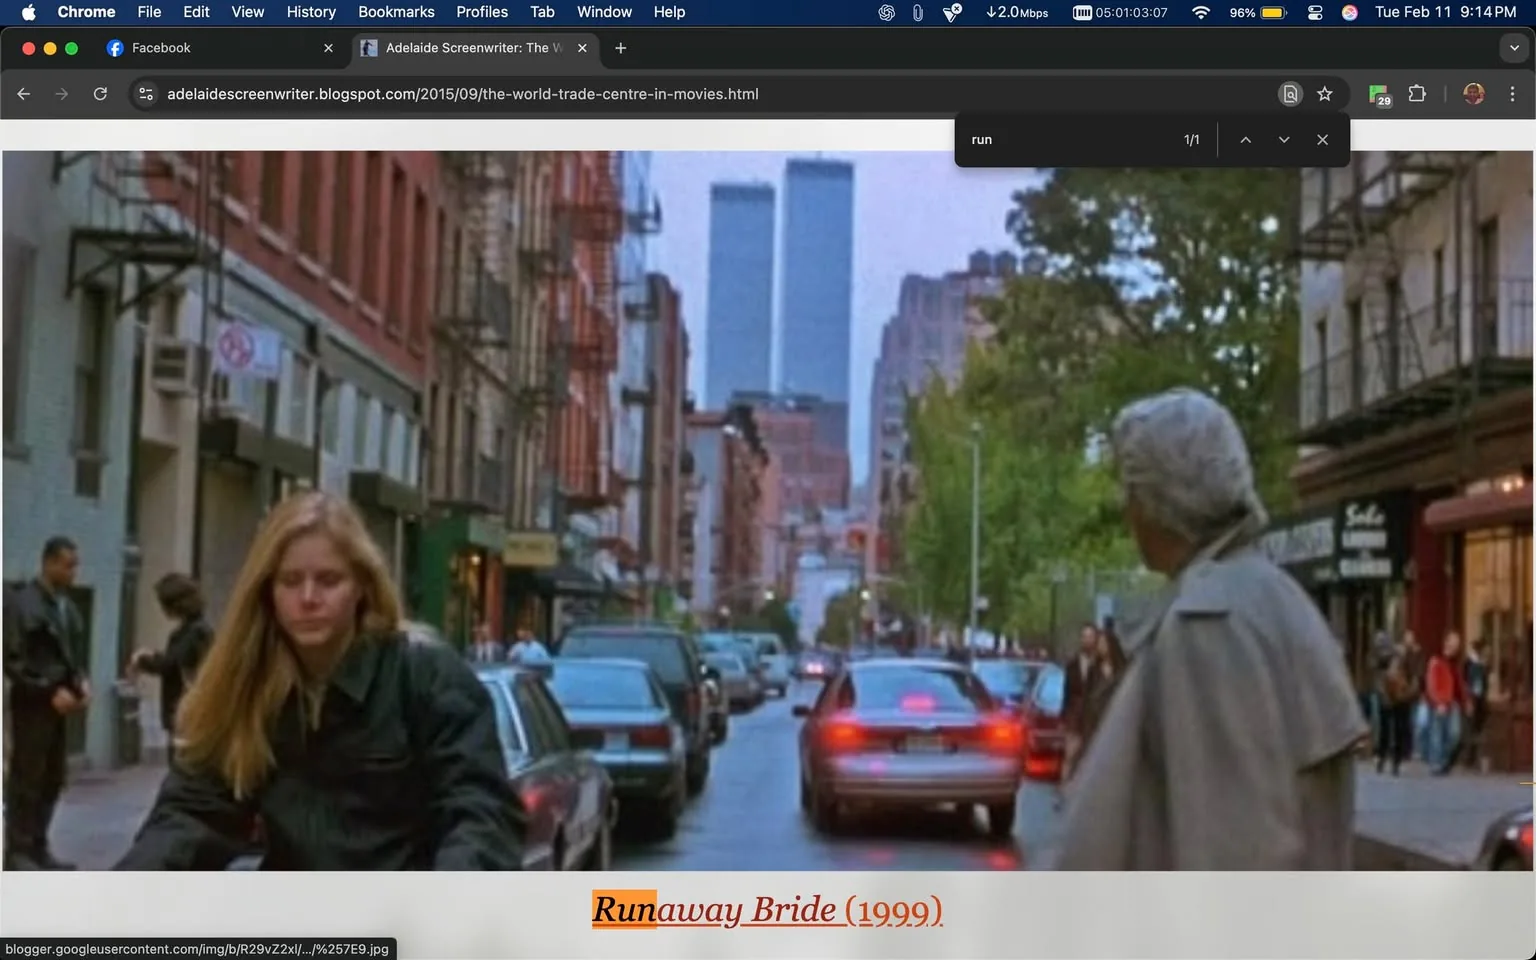The width and height of the screenshot is (1536, 960).
Task: Open site information icon in address bar
Action: (146, 93)
